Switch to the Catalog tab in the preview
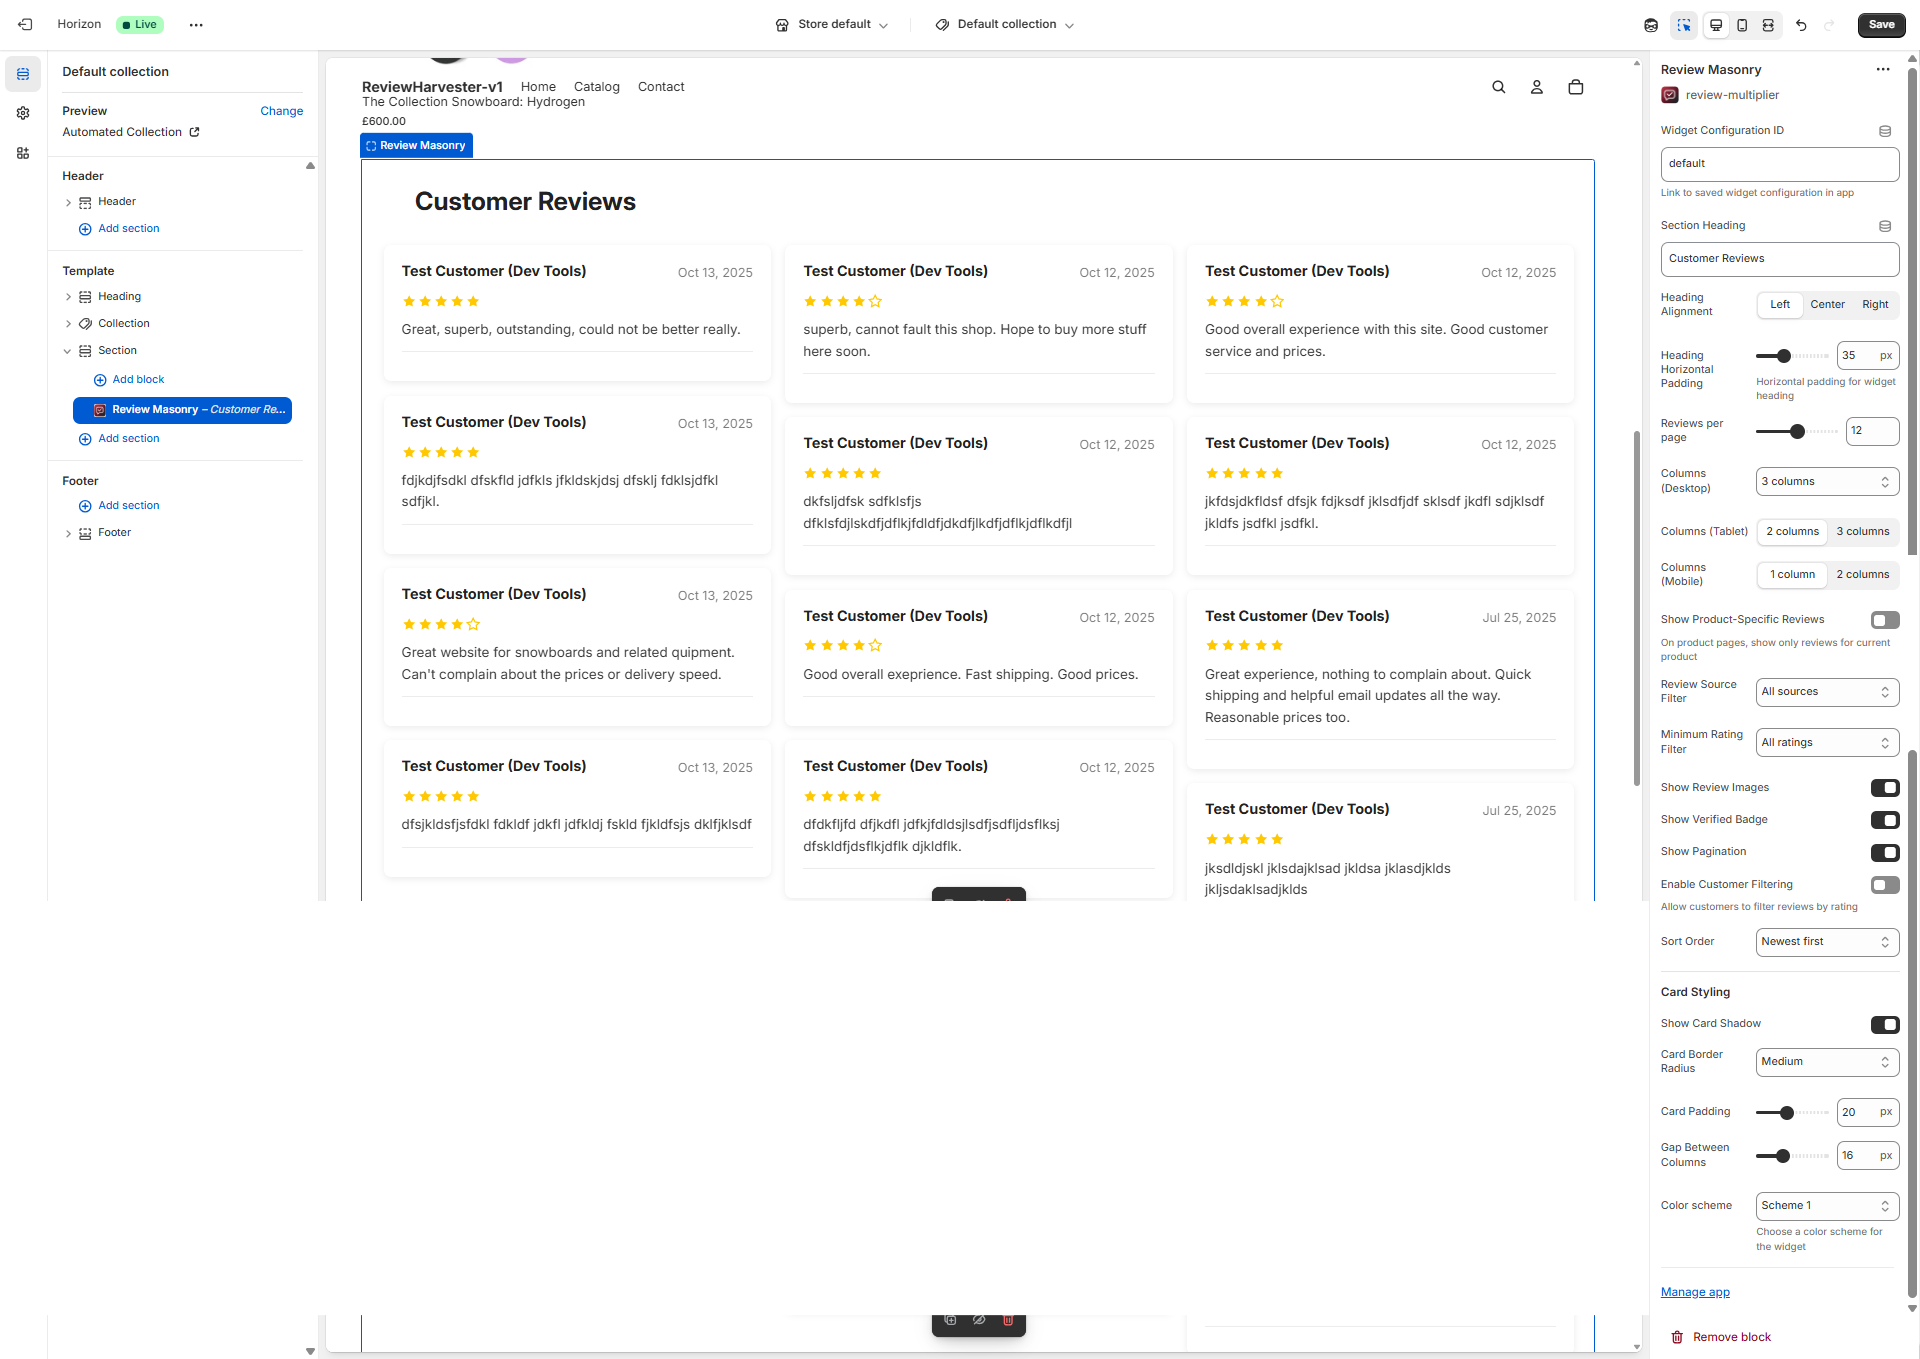Screen dimensions: 1920x1359 click(x=596, y=87)
